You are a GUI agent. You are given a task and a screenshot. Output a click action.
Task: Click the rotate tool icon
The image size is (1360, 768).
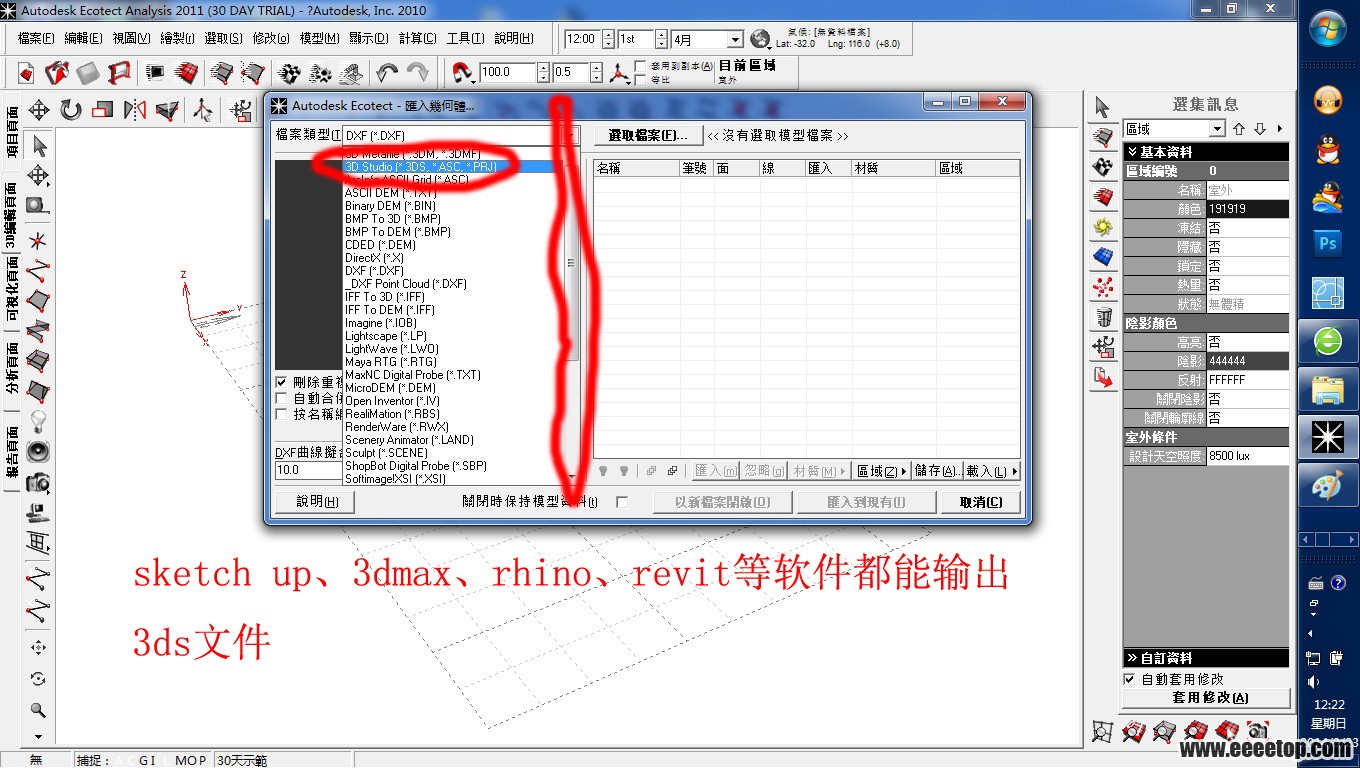71,110
